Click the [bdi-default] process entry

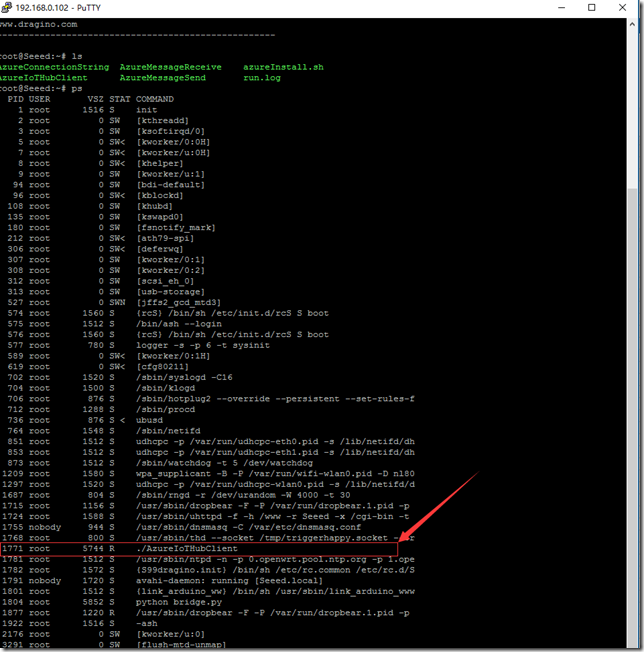170,185
